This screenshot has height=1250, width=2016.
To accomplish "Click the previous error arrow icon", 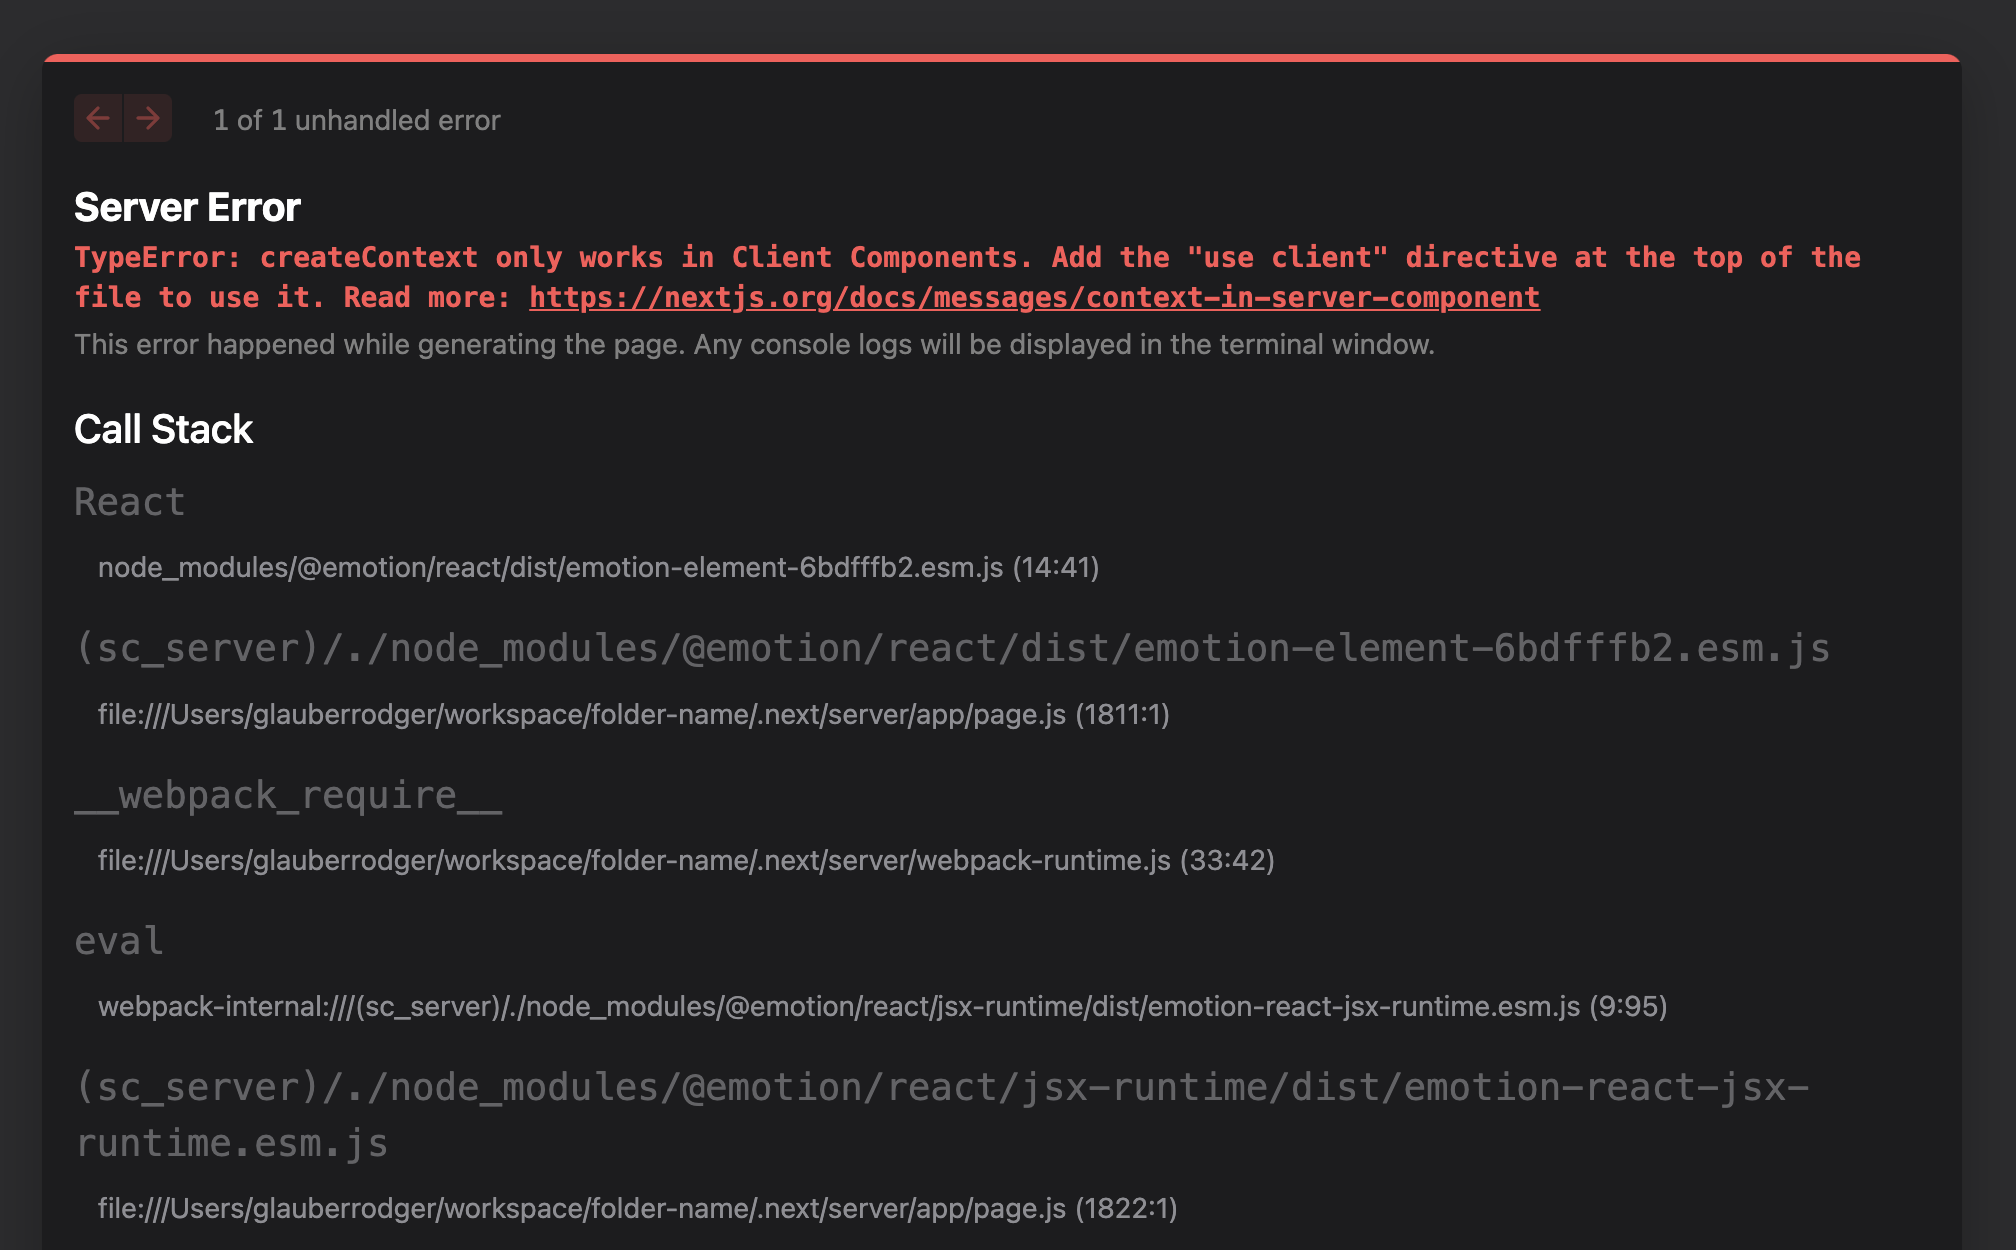I will point(98,118).
